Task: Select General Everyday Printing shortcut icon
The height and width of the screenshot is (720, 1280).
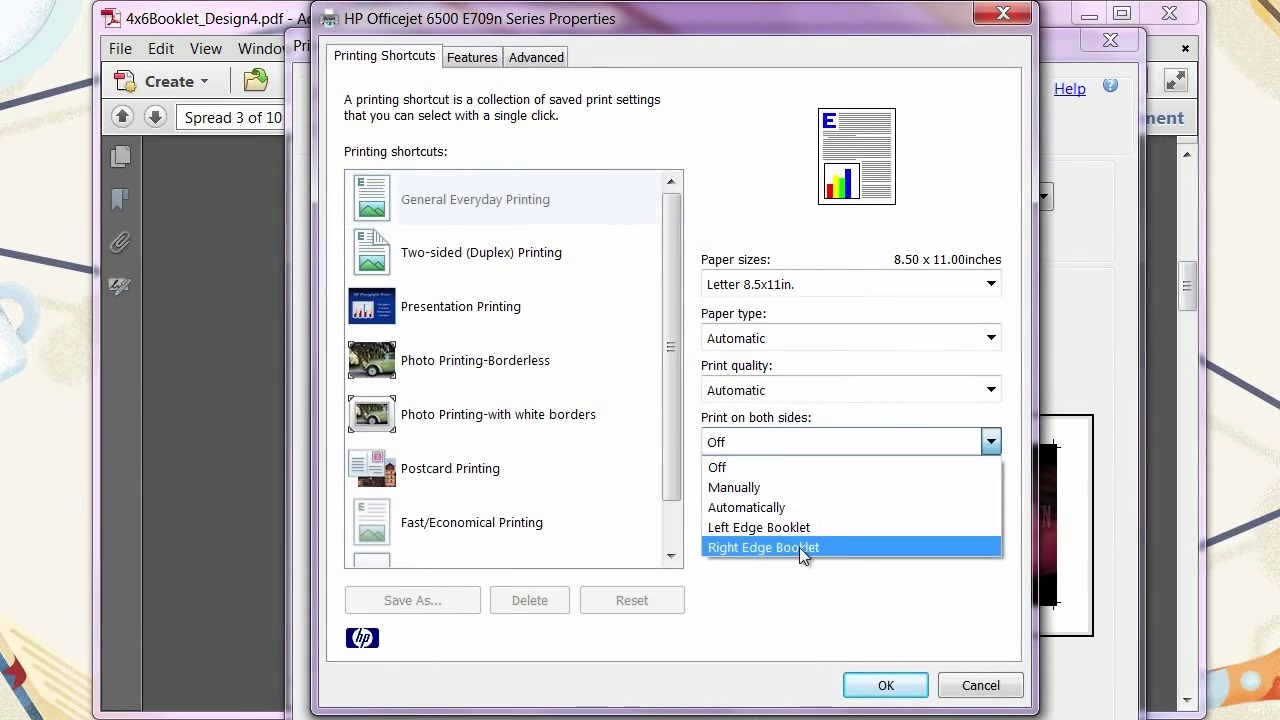Action: click(371, 198)
